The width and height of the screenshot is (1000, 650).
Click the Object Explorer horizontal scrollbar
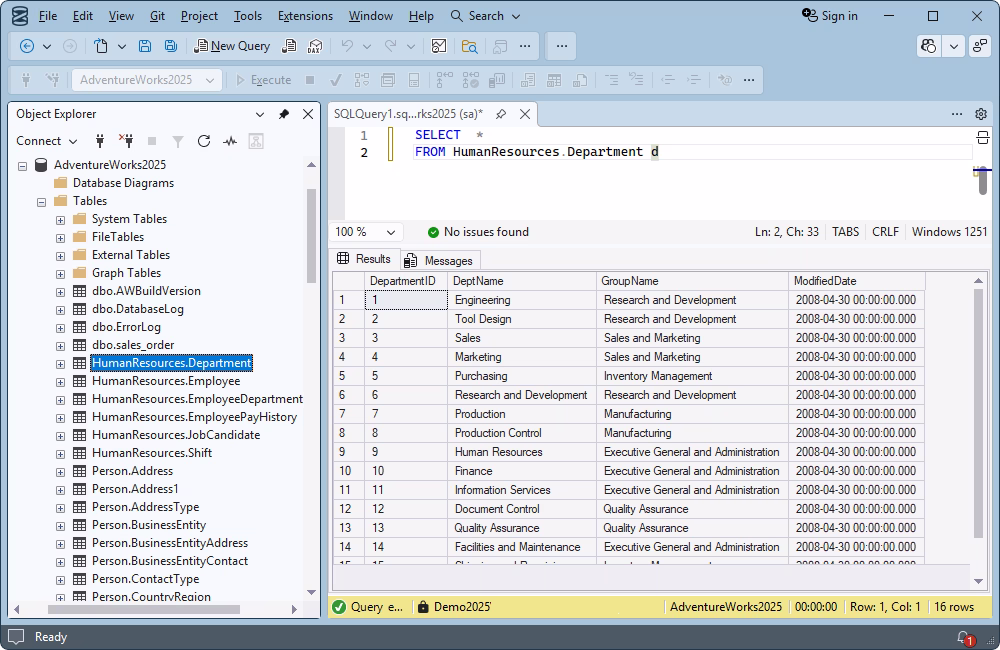pyautogui.click(x=143, y=610)
